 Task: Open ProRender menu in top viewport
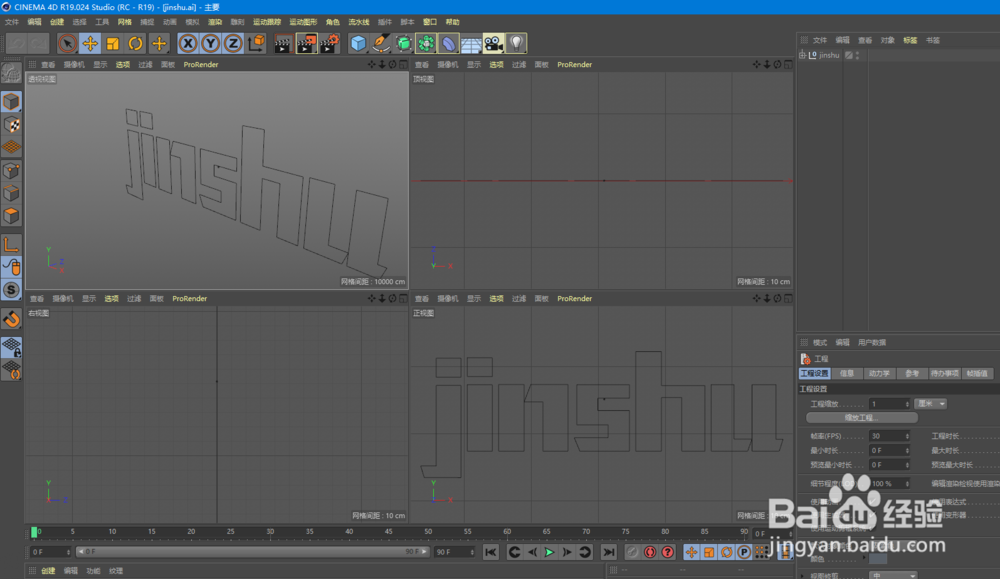coord(574,64)
